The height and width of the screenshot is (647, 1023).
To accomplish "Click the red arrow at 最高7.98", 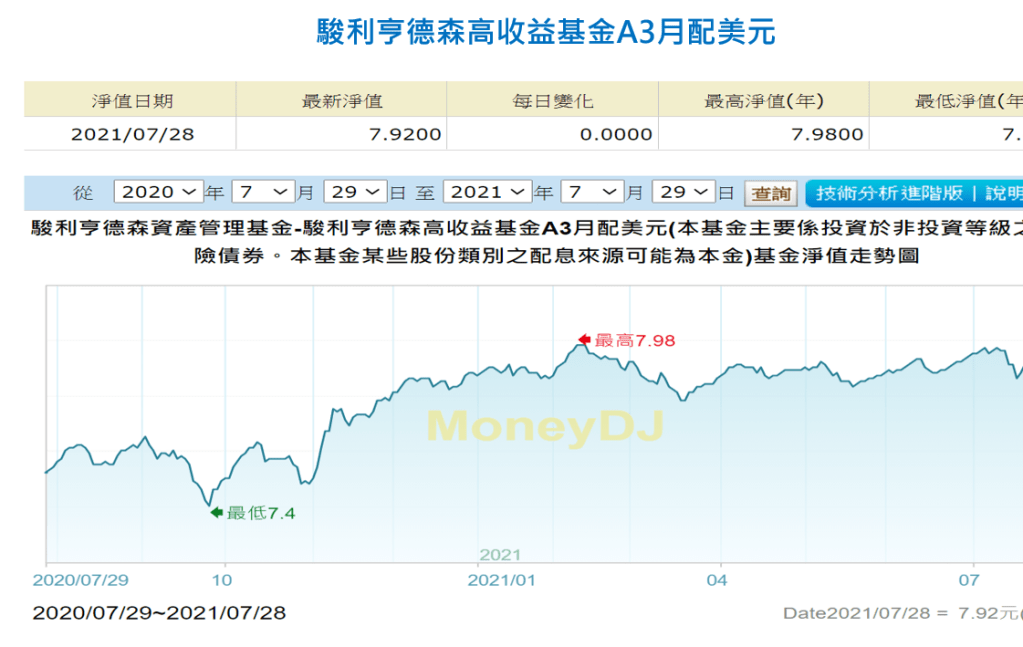I will tap(584, 340).
